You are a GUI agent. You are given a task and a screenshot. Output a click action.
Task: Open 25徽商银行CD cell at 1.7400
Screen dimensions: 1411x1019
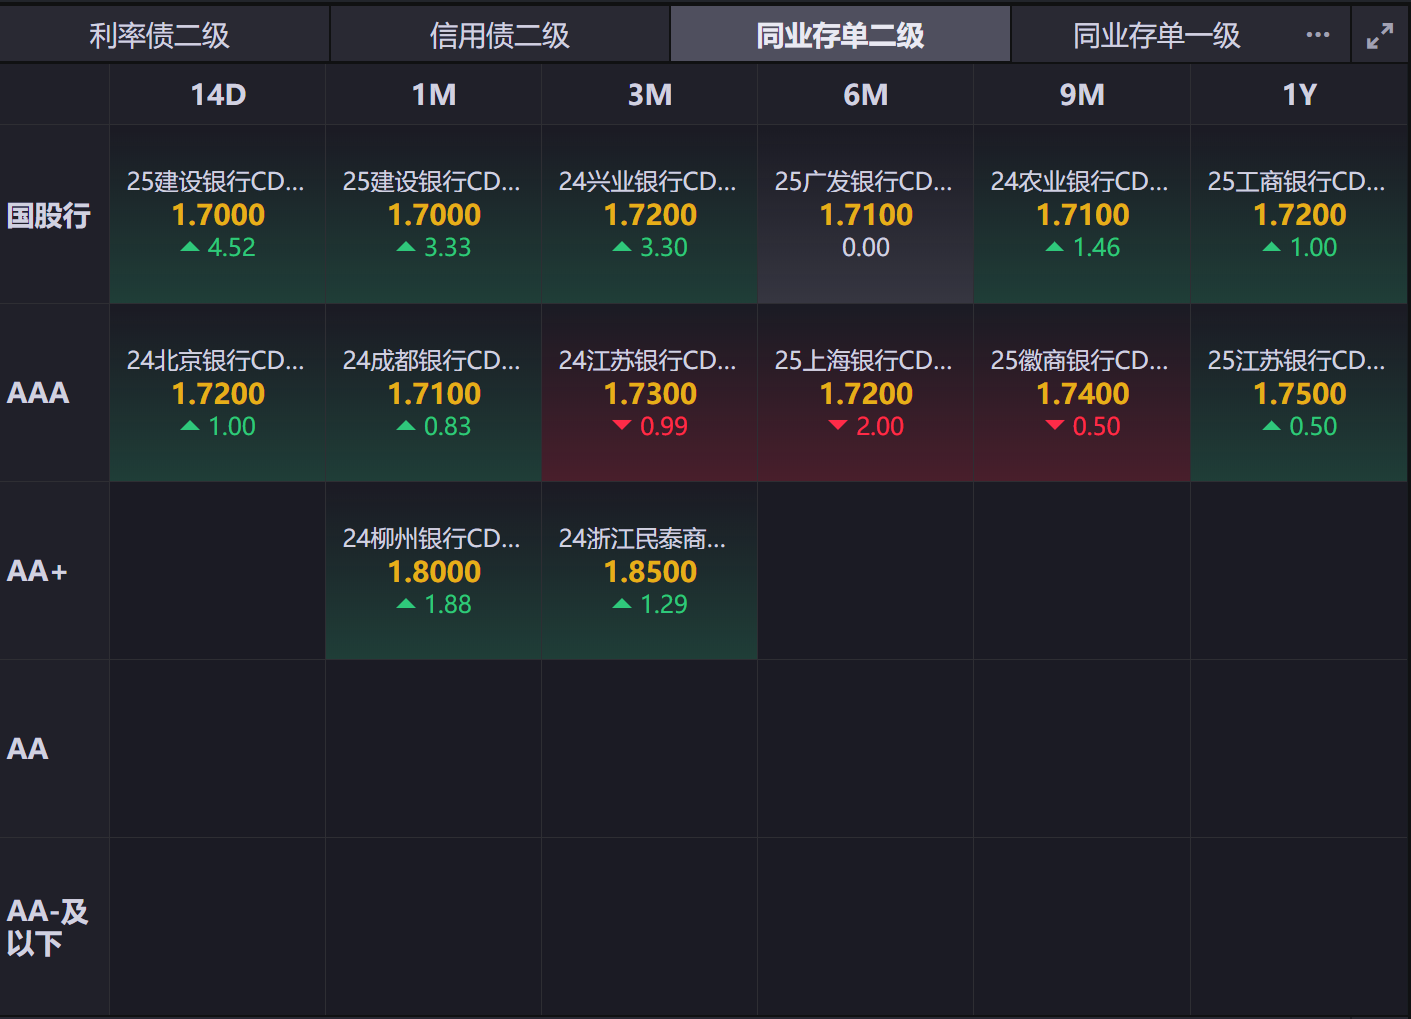[1082, 393]
